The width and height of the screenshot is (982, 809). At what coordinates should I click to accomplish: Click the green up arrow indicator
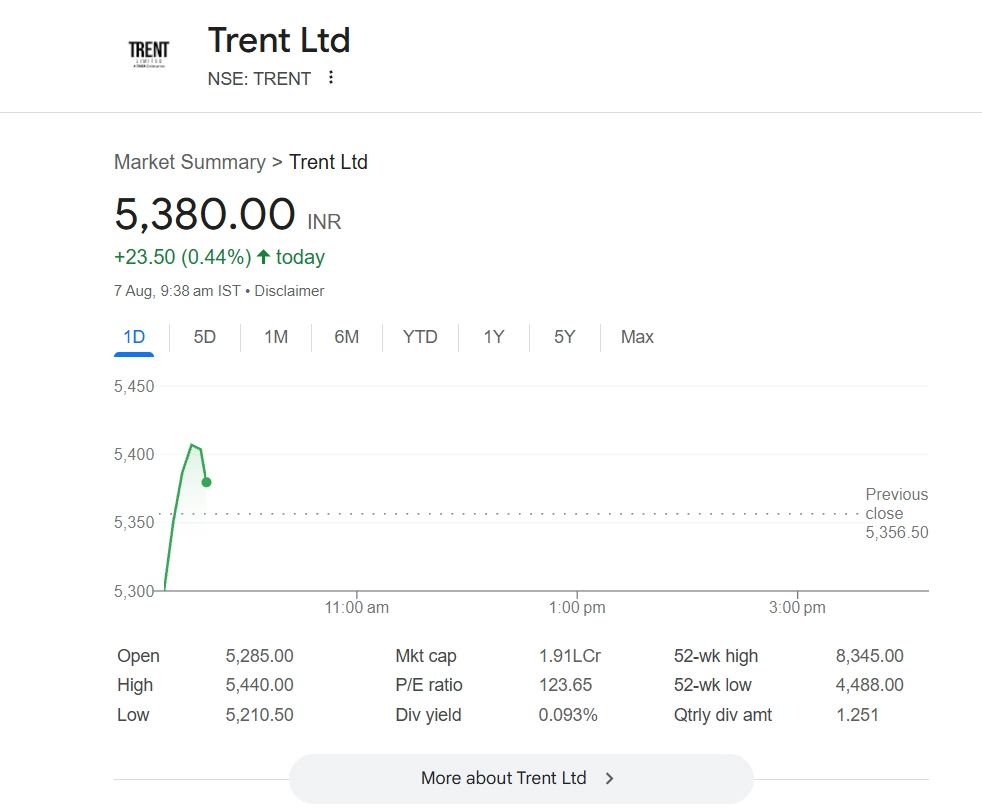tap(264, 257)
